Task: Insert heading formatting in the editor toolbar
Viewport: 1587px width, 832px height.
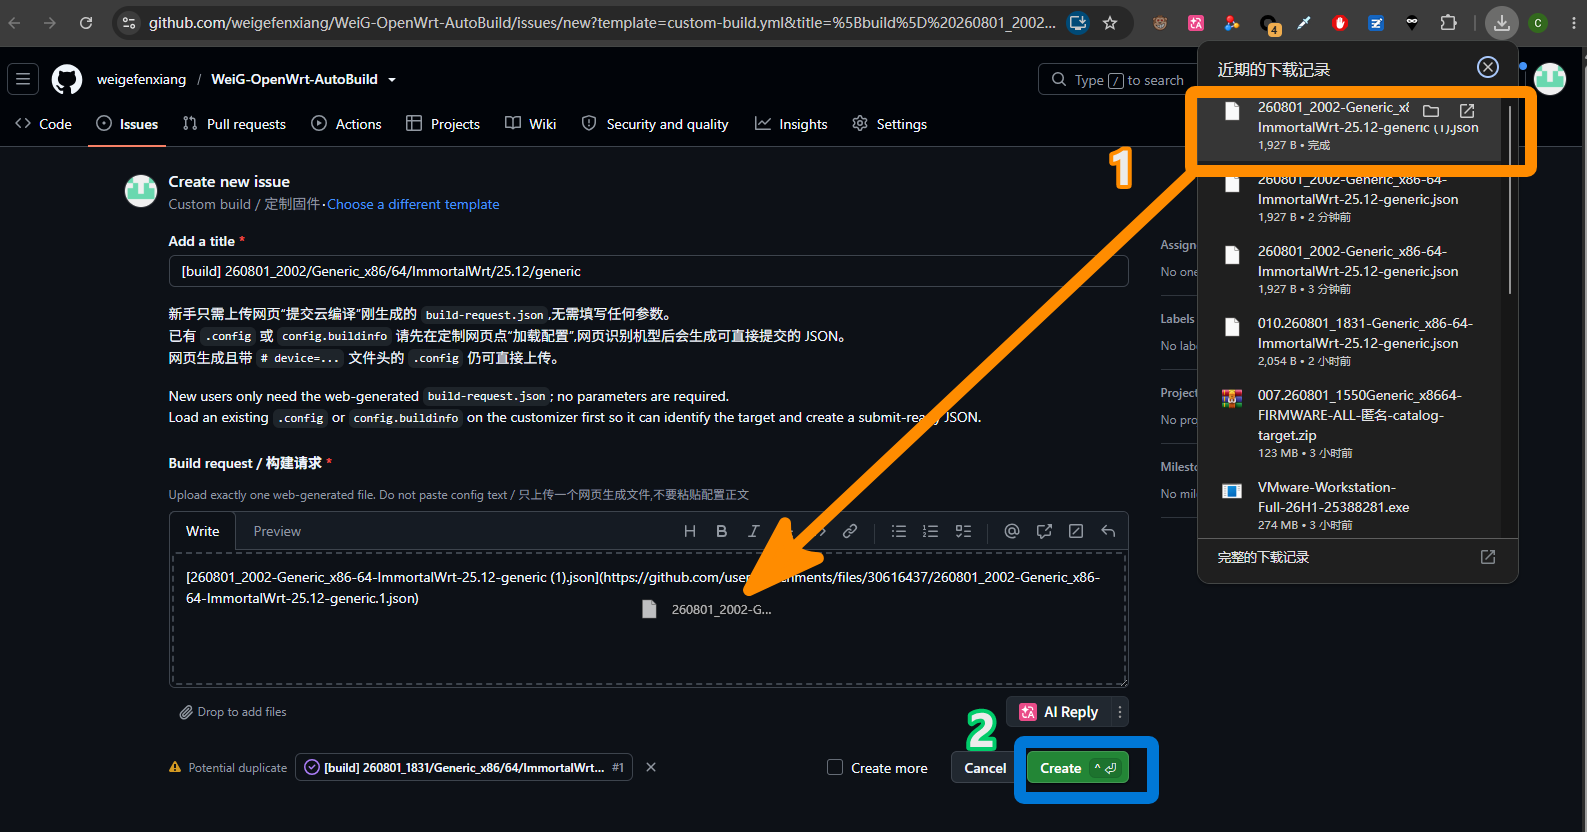Action: point(690,531)
